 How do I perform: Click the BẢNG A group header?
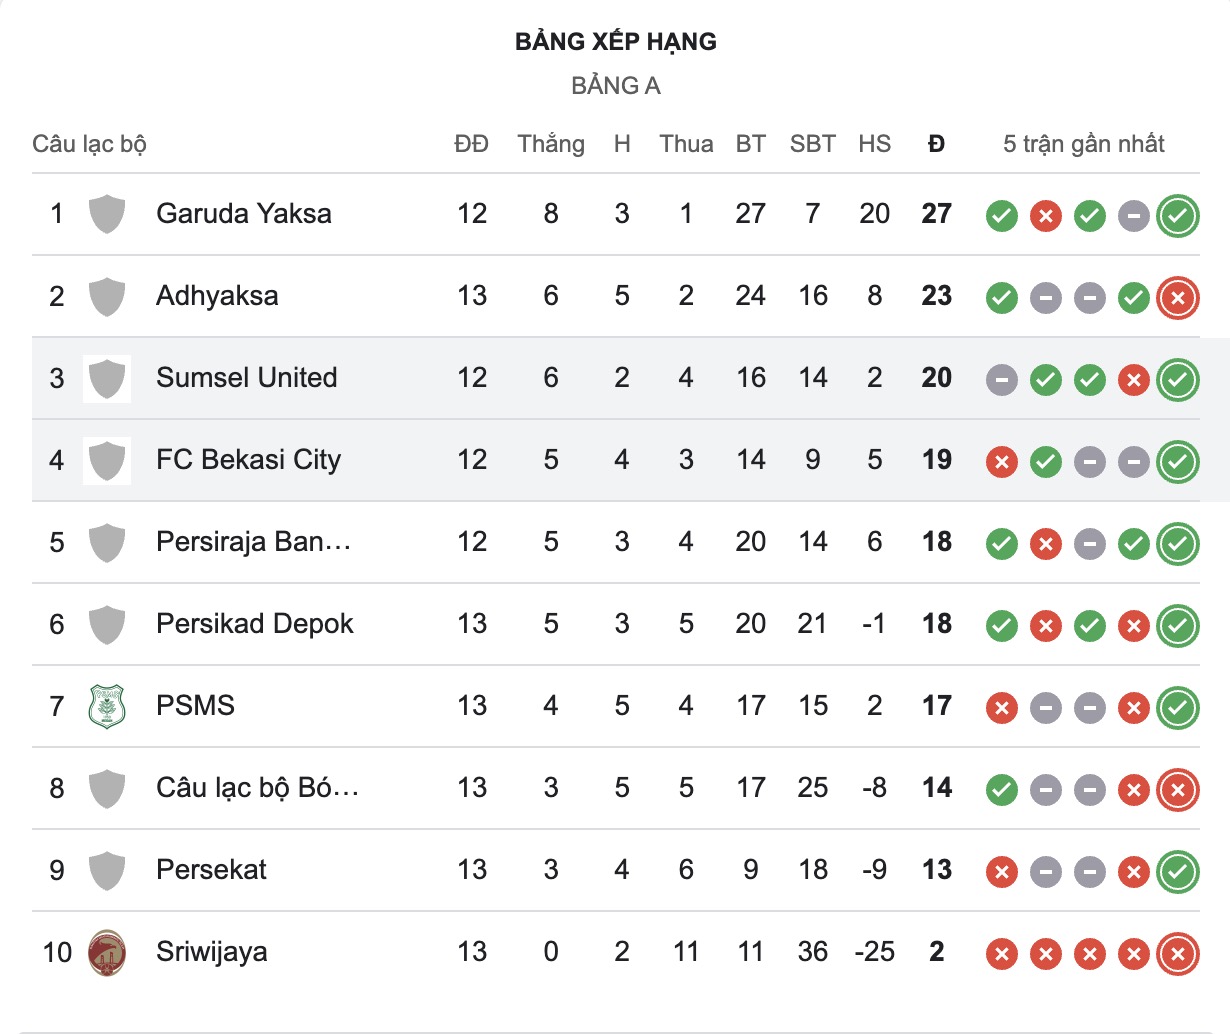pos(615,86)
